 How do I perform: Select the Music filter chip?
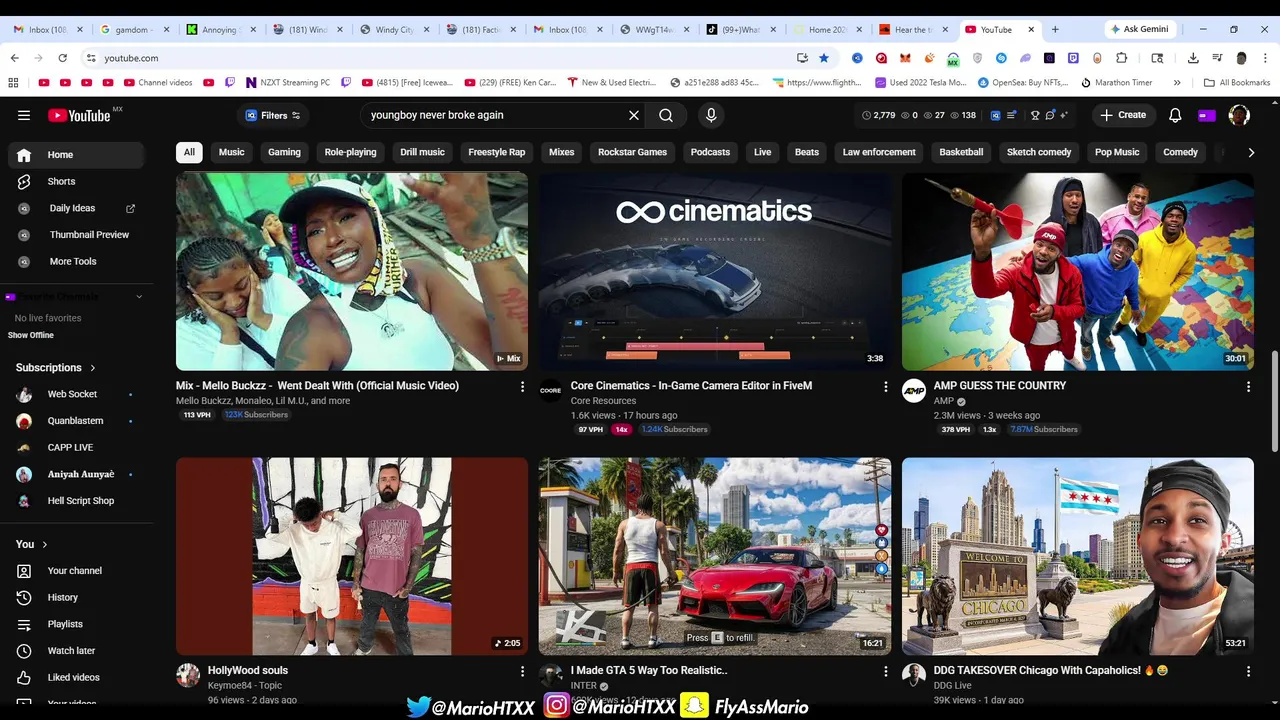point(231,152)
